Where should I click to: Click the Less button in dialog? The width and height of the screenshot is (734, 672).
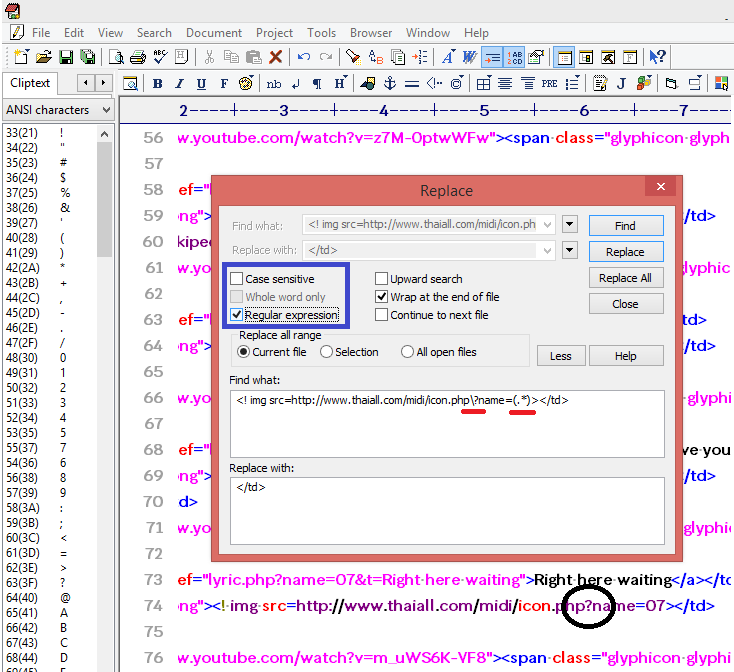click(x=561, y=356)
